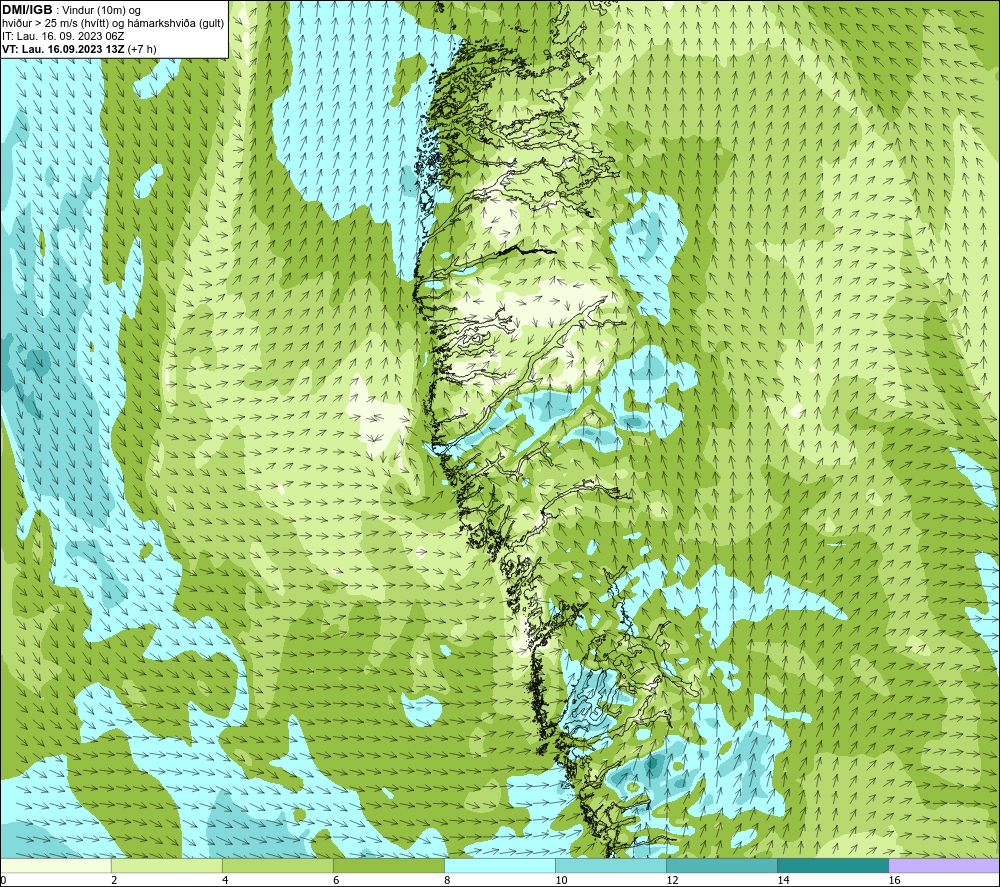Pick the cyan 10–12 legend swatch
Screen dimensions: 1000x887
(x=611, y=865)
